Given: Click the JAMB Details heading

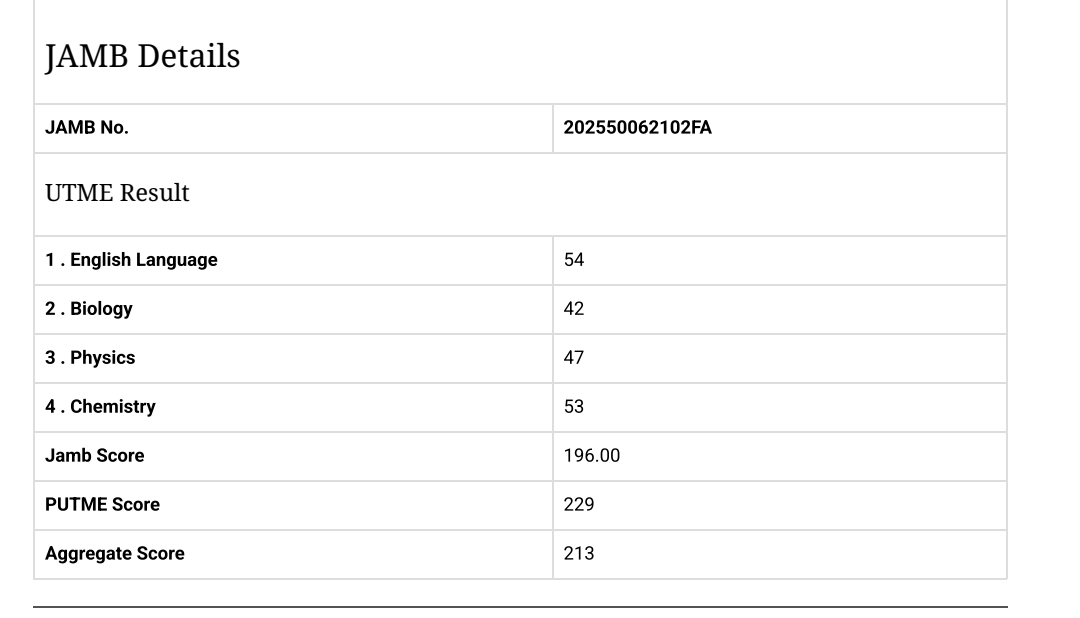Looking at the screenshot, I should 143,57.
